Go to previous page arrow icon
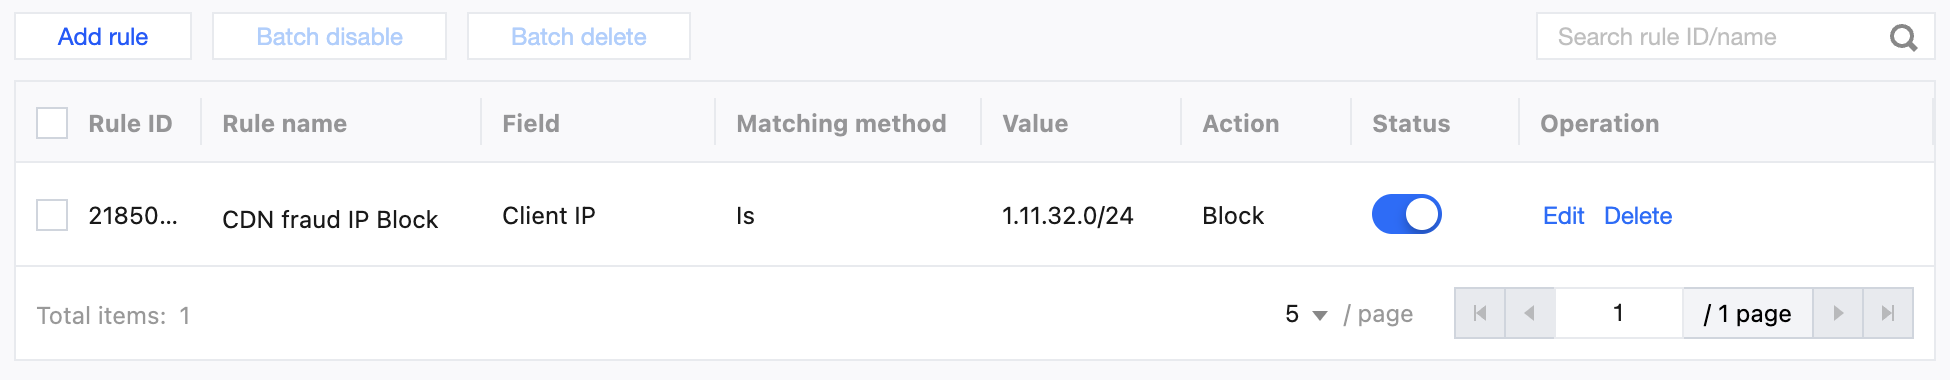 coord(1530,313)
